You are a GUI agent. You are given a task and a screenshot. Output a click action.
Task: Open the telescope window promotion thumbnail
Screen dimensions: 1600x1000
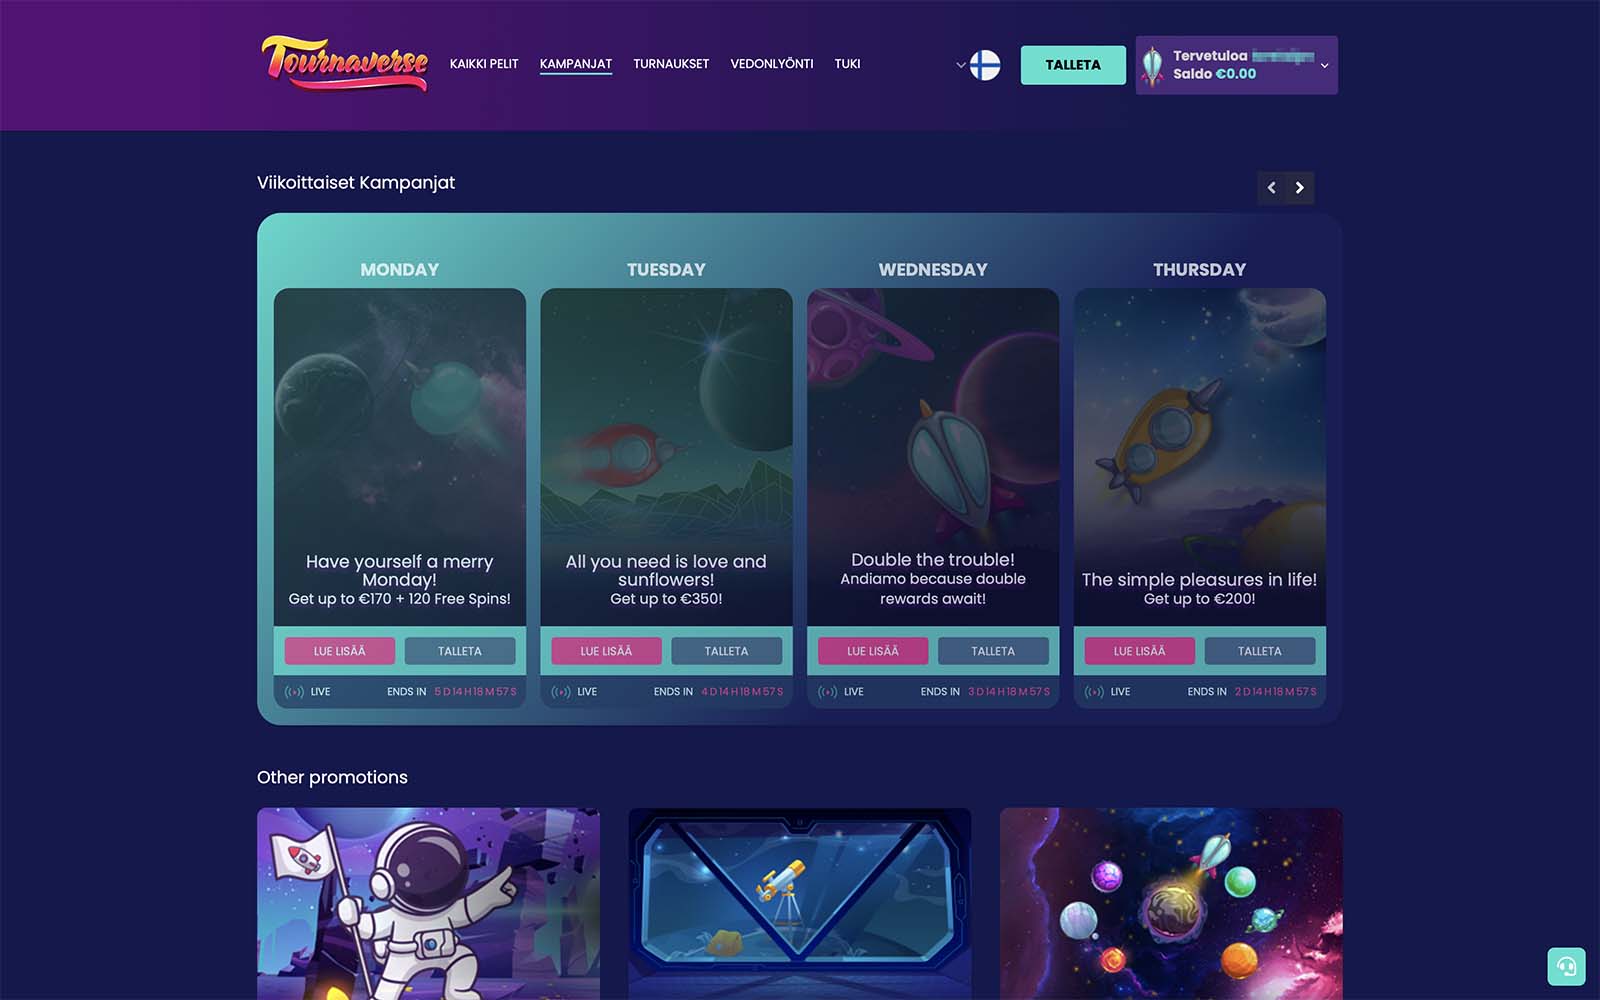click(x=800, y=903)
